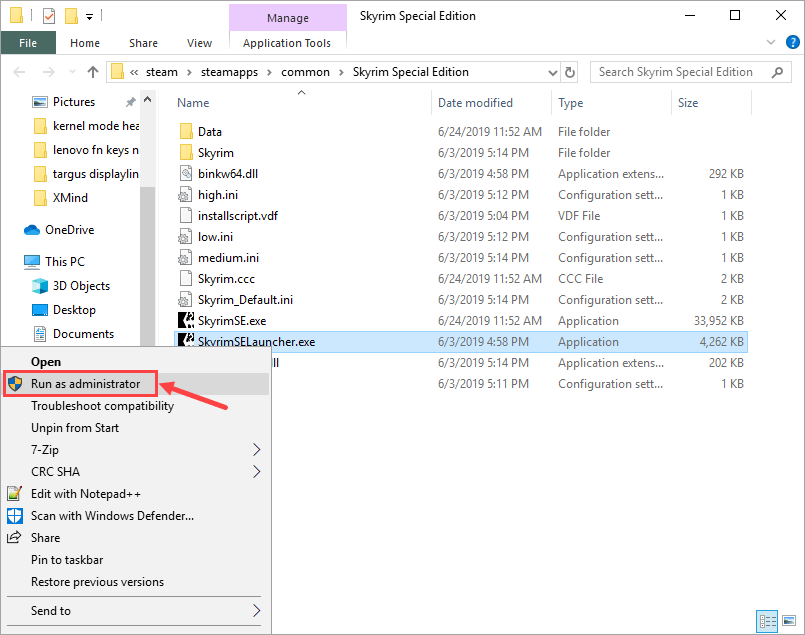Viewport: 805px width, 635px height.
Task: Switch to details view layout
Action: (767, 620)
